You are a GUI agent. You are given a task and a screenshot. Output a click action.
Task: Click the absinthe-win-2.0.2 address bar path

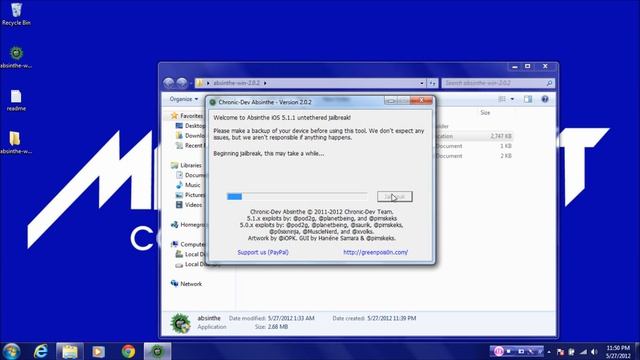[237, 83]
